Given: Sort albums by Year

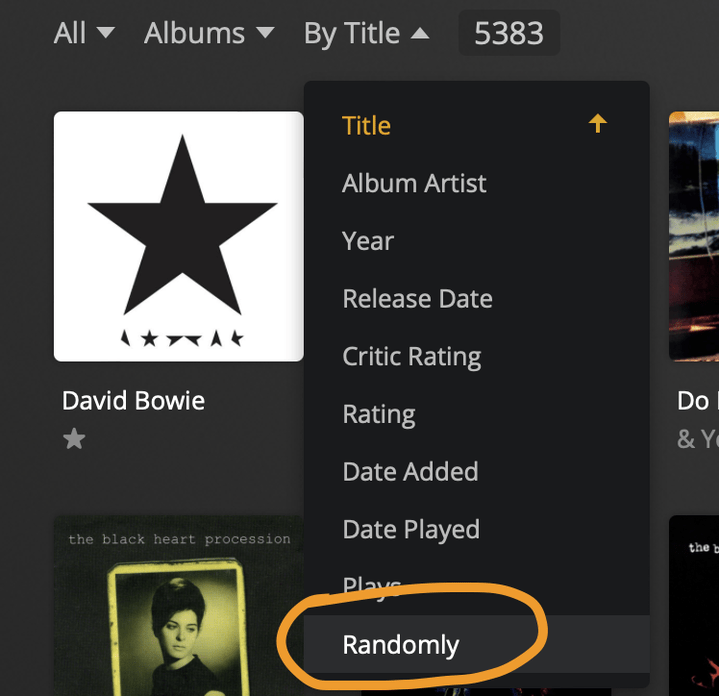Looking at the screenshot, I should 368,241.
